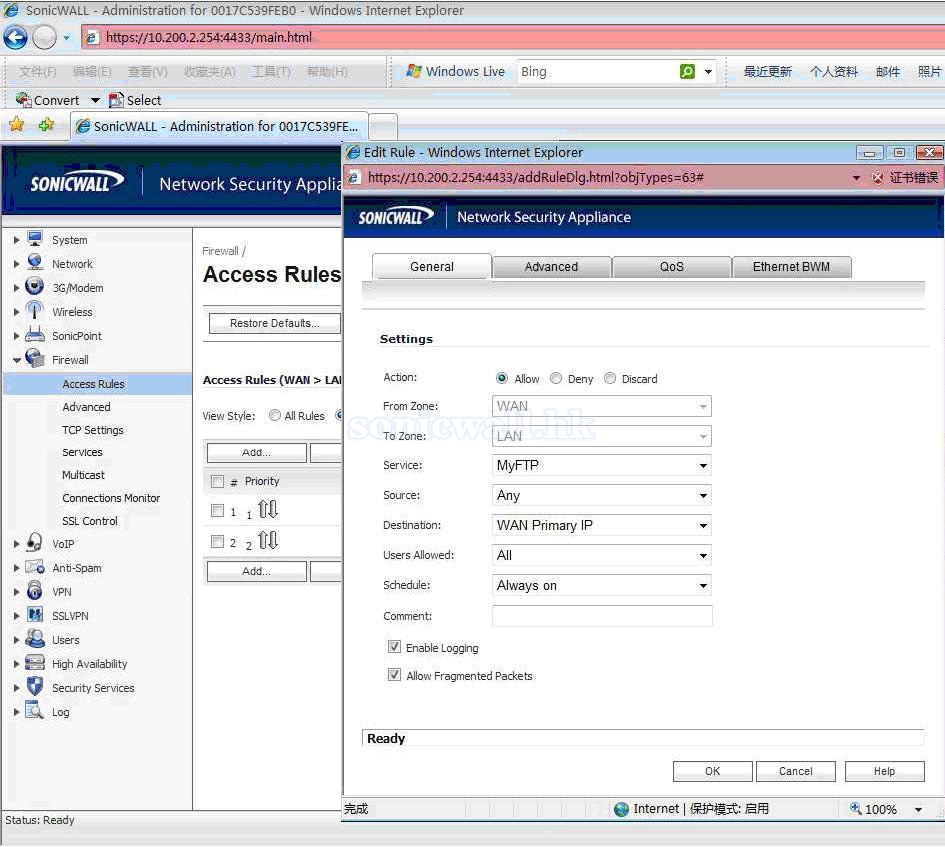Image resolution: width=945 pixels, height=847 pixels.
Task: Open TCP Settings under Firewall
Action: click(x=93, y=430)
